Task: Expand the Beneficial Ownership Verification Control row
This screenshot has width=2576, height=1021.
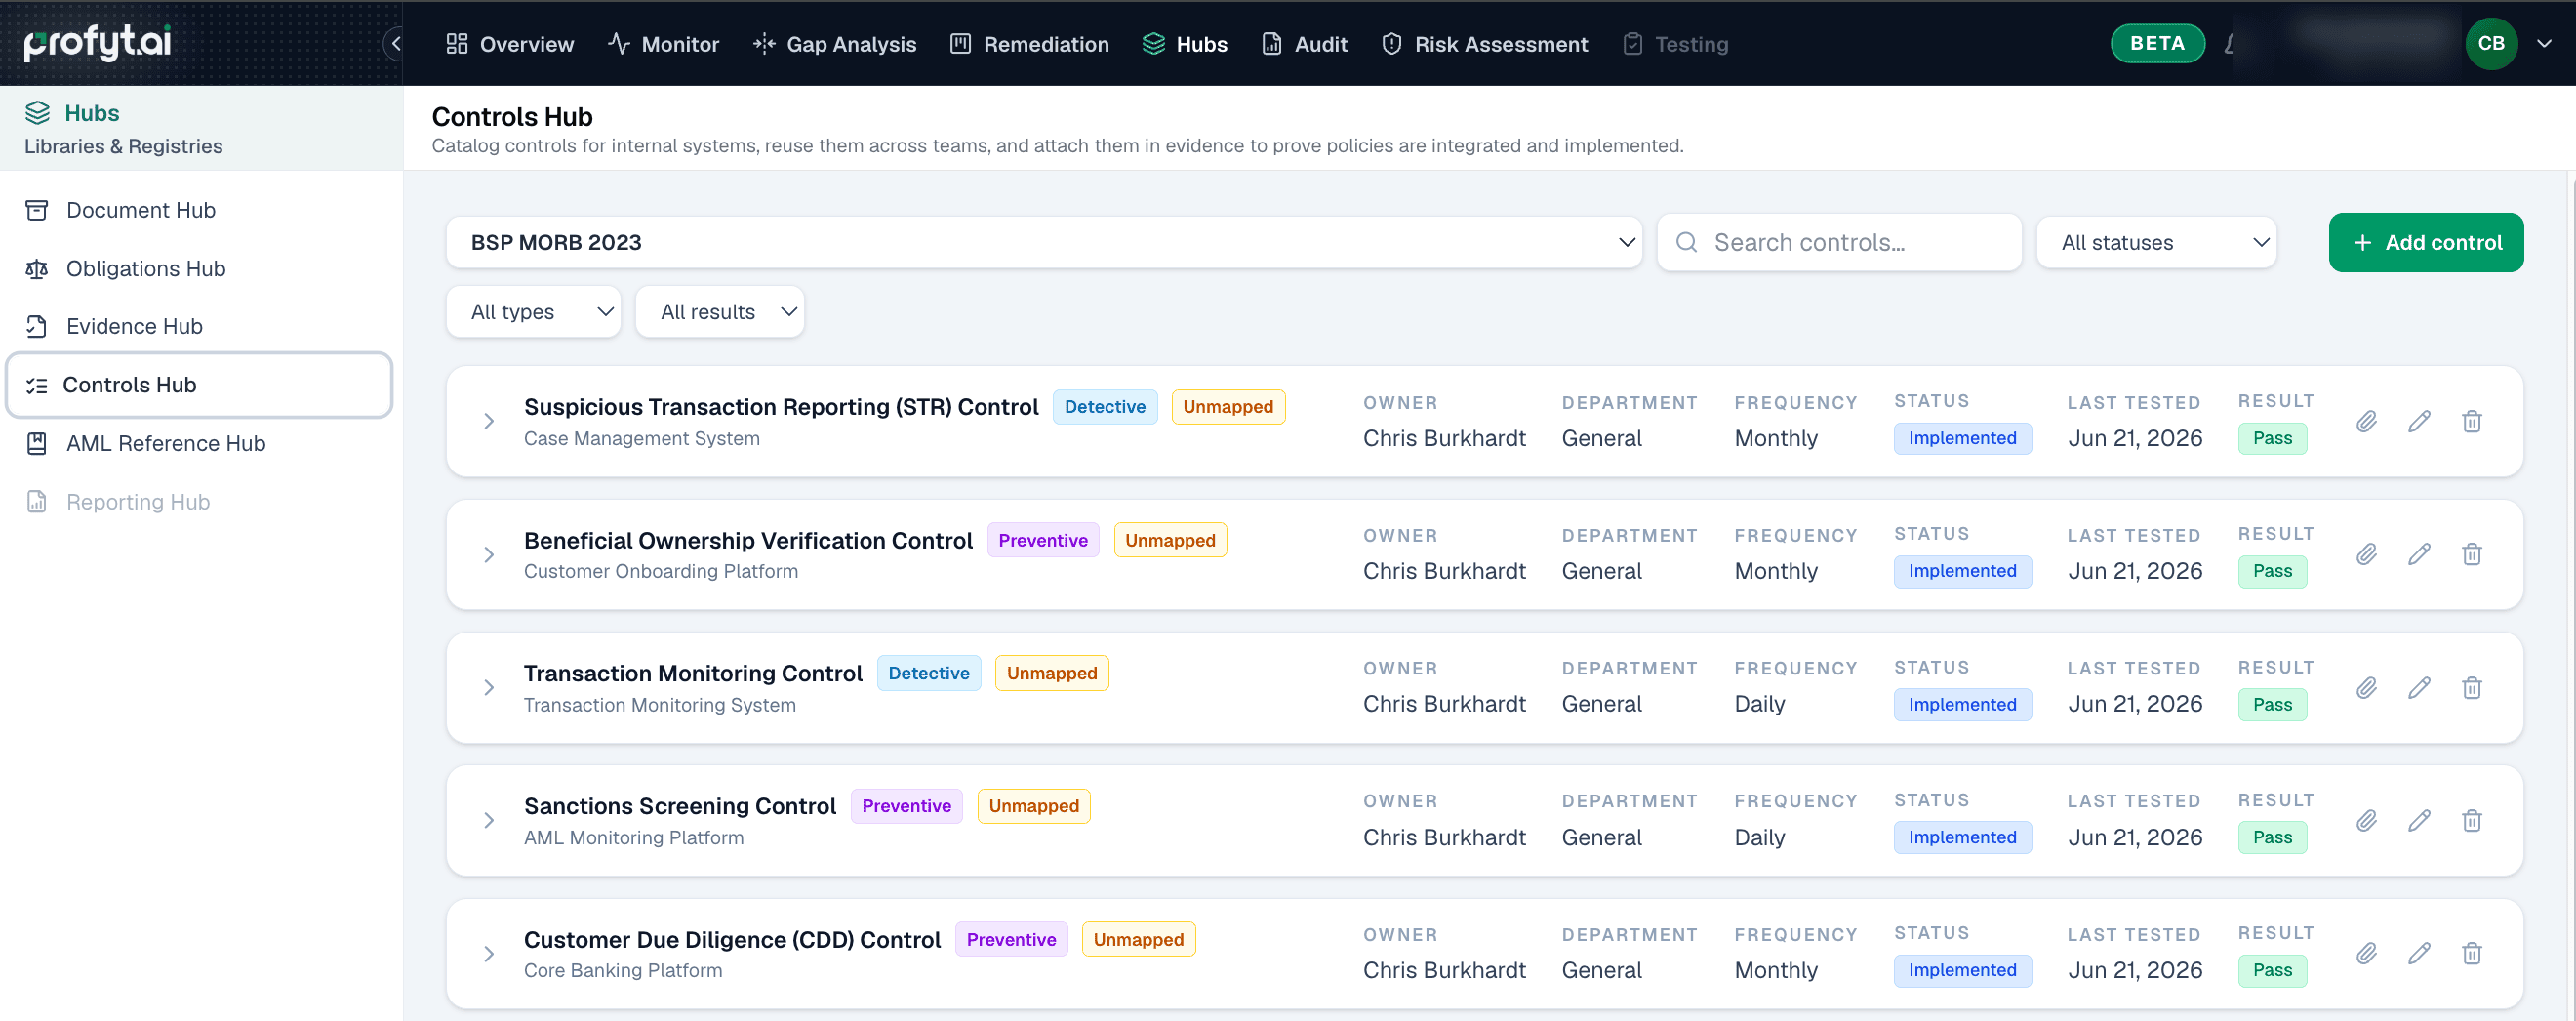Action: (x=489, y=554)
